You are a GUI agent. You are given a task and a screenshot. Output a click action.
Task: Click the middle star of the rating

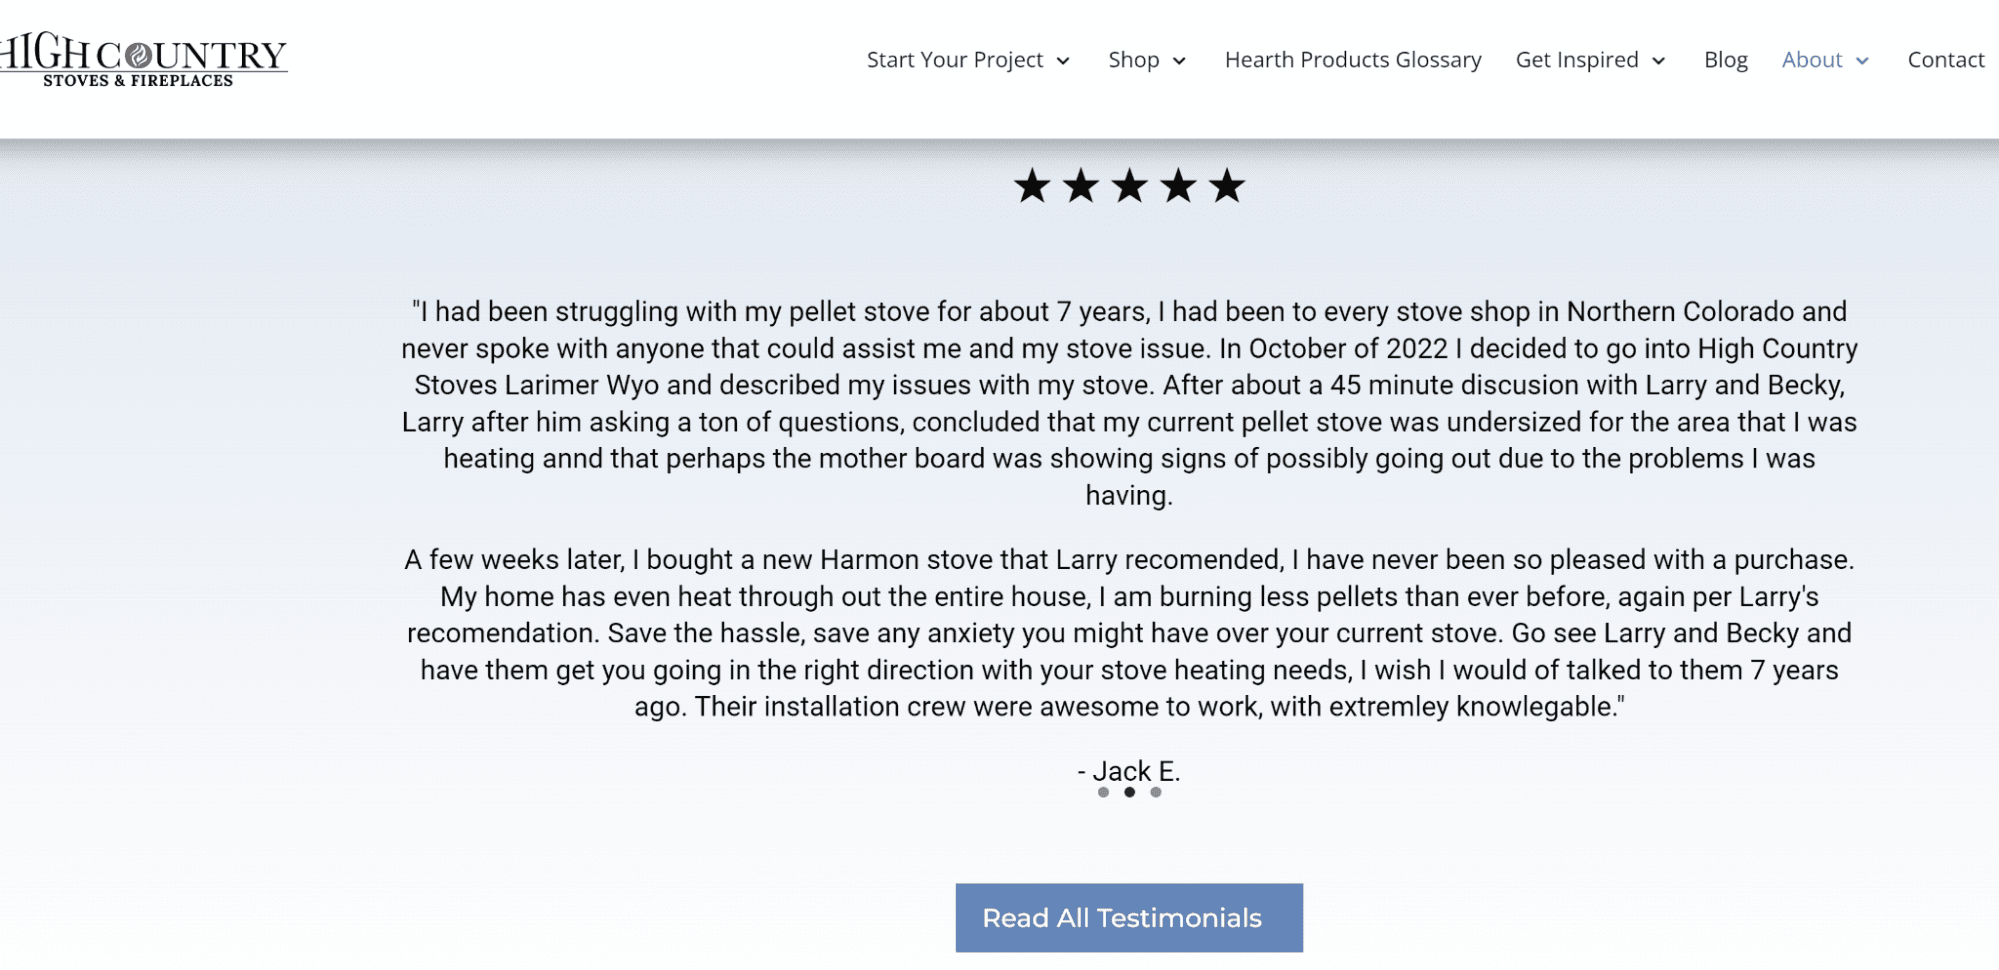coord(1130,185)
